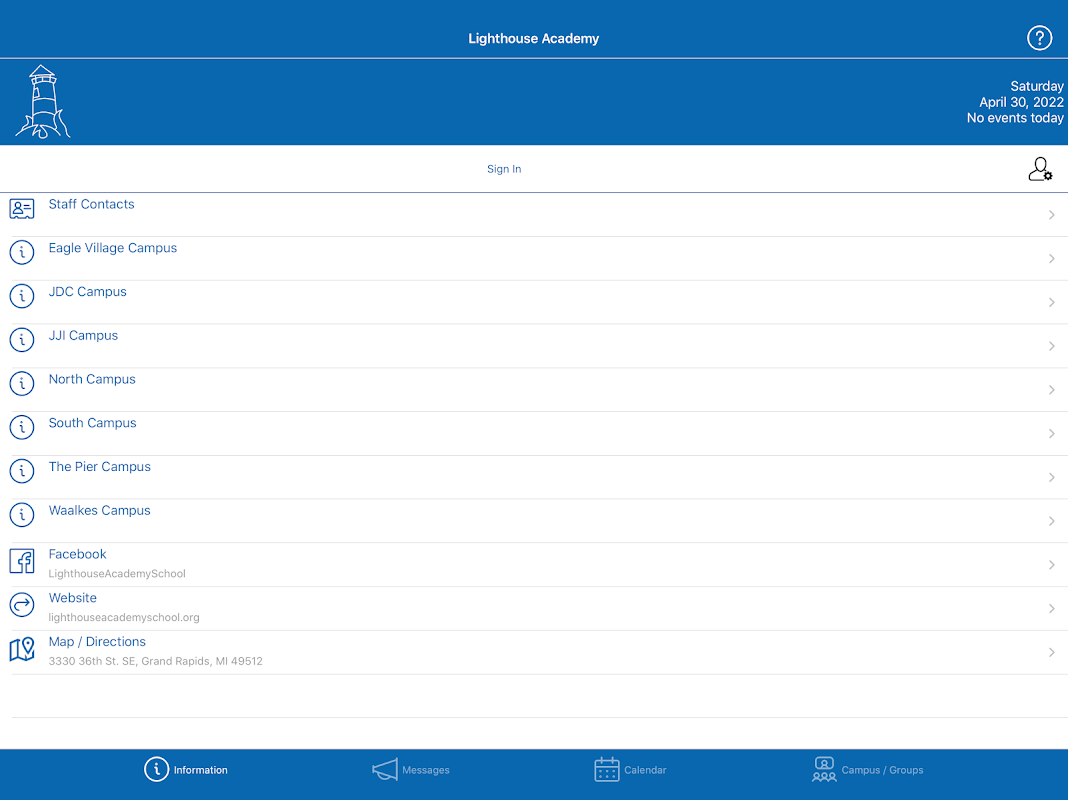Click the Messages megaphone icon
1068x800 pixels.
click(x=385, y=770)
